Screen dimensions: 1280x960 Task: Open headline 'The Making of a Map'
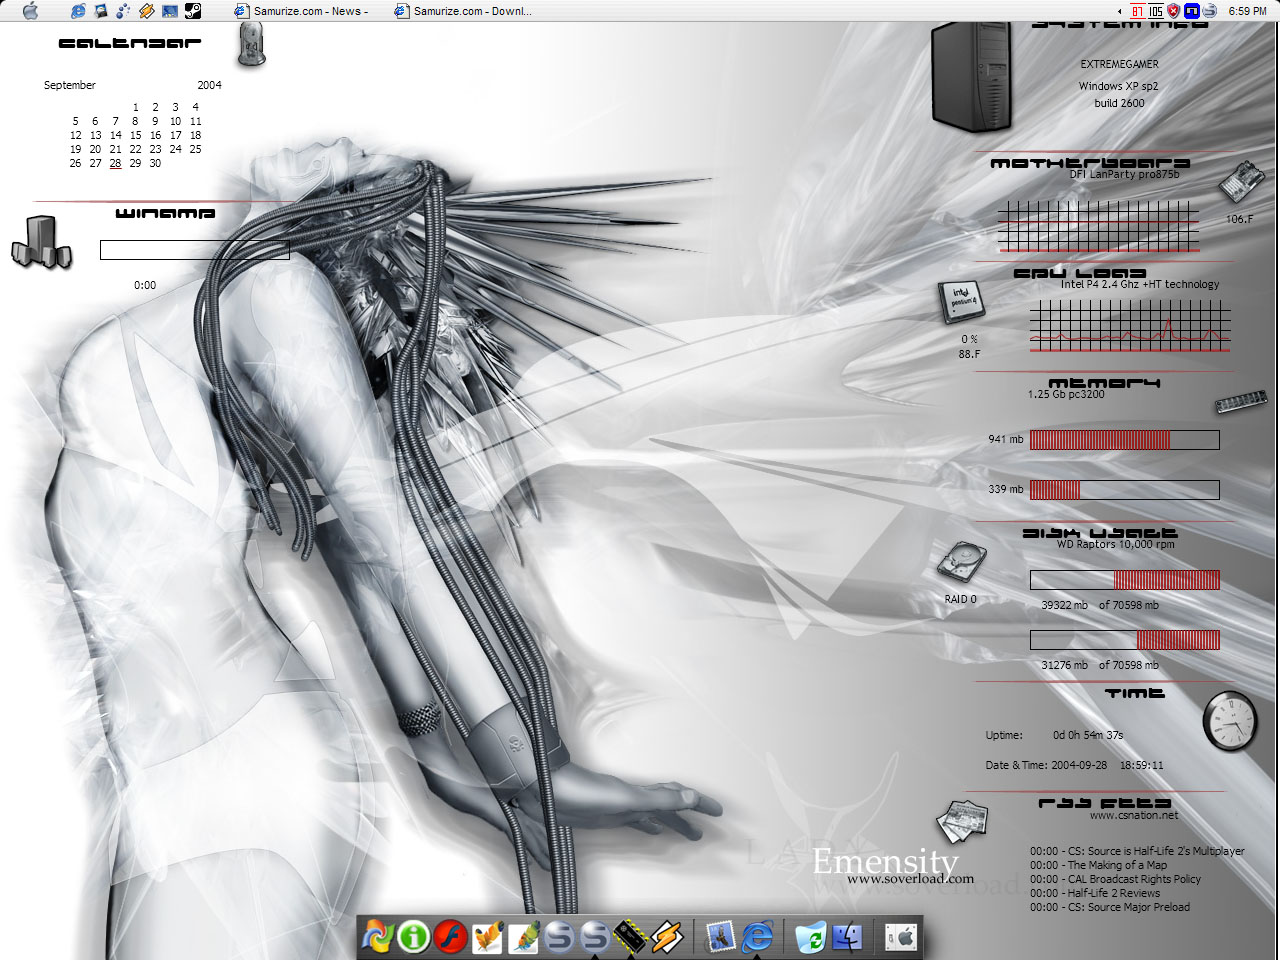[1098, 865]
